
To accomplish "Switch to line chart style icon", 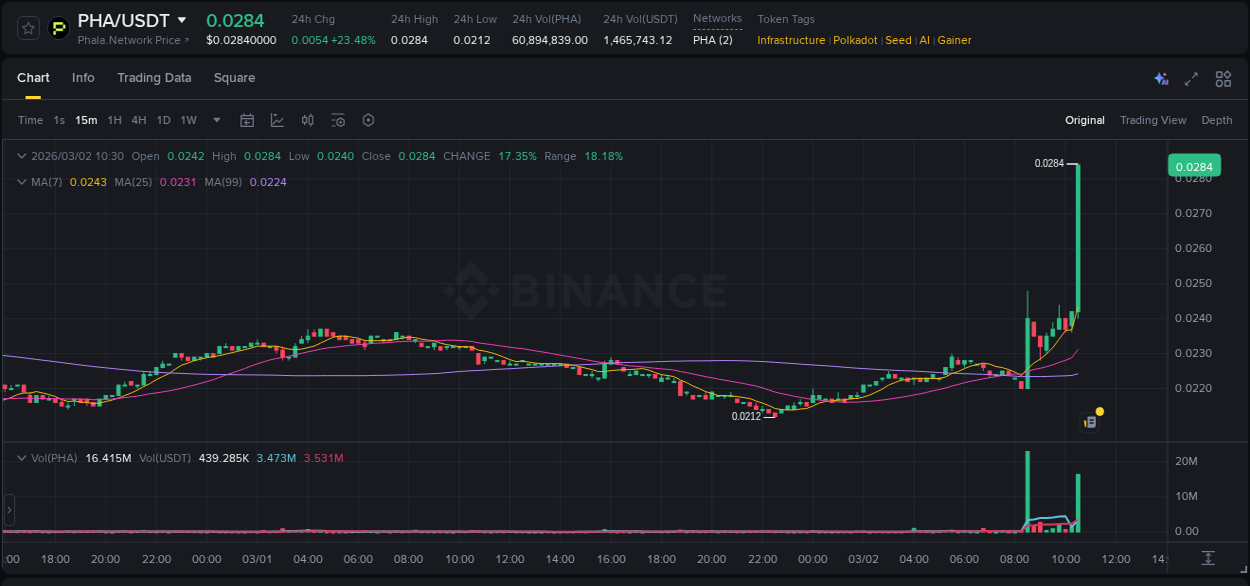I will pos(277,120).
